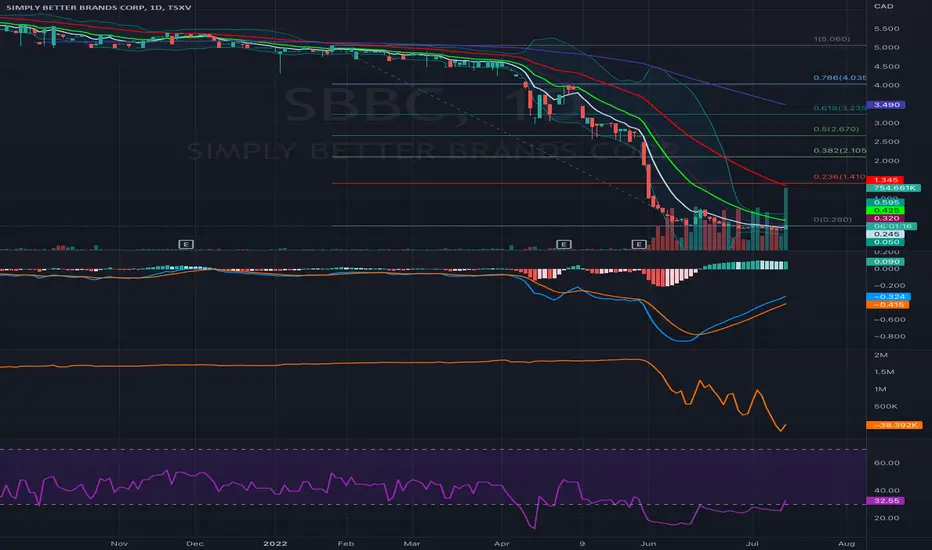932x550 pixels.
Task: Click the 06:01:16 countdown tag
Action: [x=892, y=226]
